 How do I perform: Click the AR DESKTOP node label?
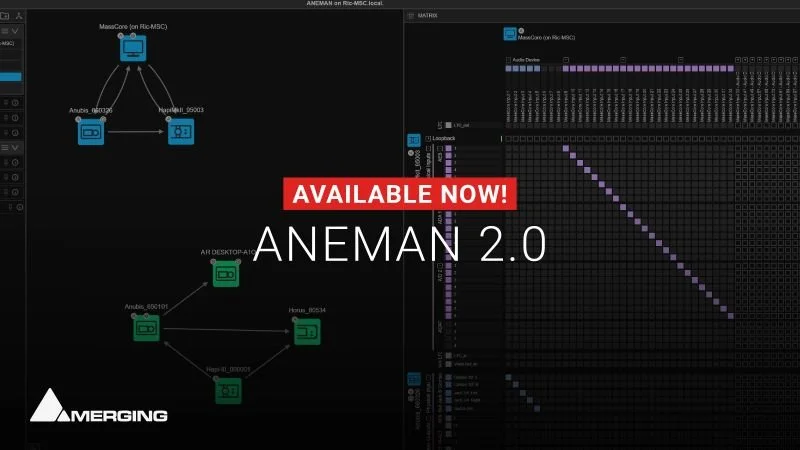point(227,252)
